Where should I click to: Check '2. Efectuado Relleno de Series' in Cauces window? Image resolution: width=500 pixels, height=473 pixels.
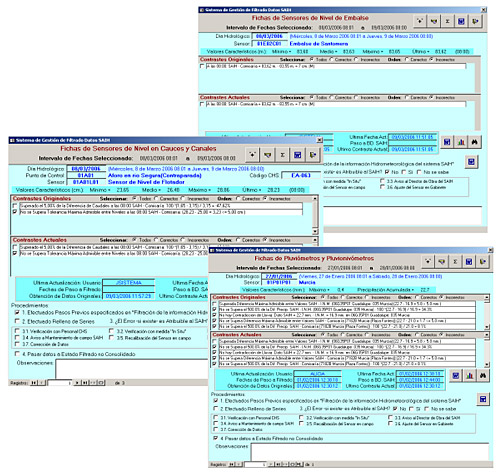17,321
